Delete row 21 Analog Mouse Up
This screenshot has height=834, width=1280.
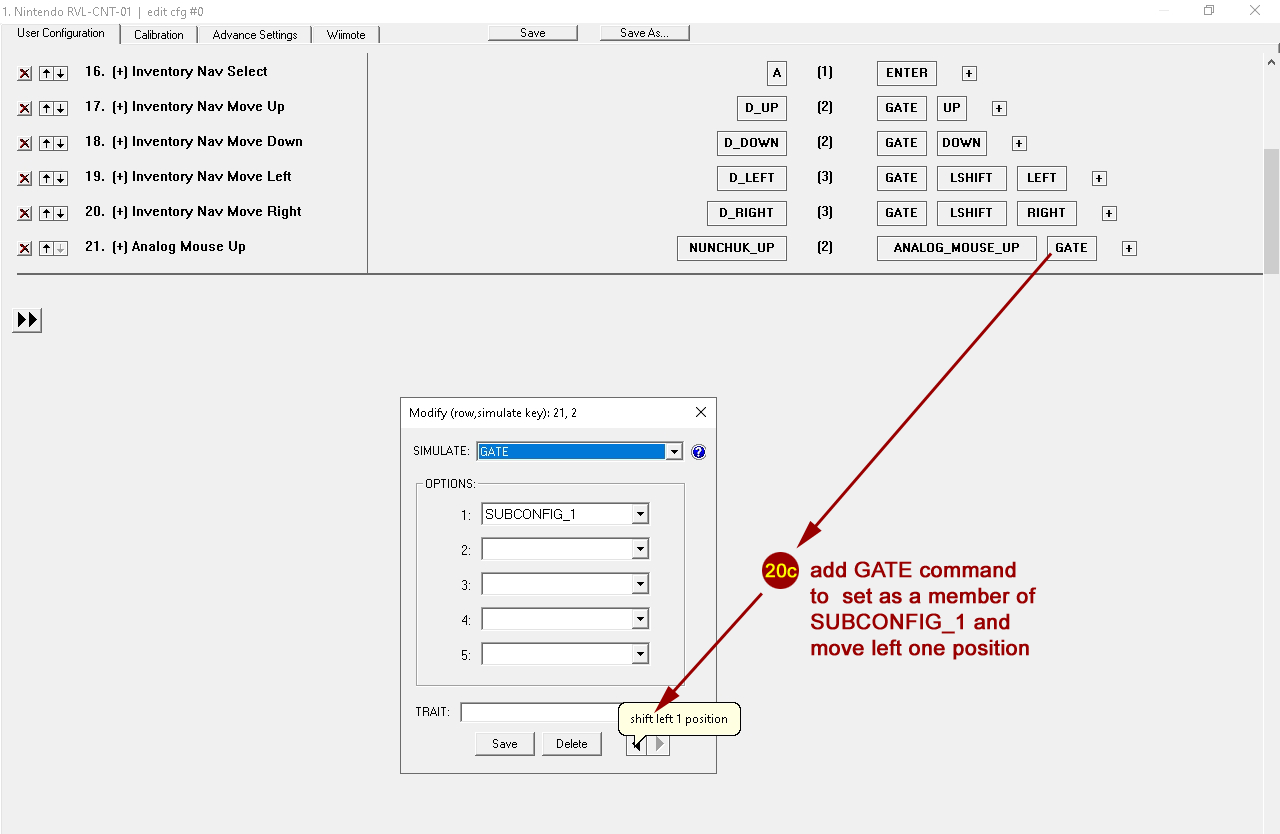pyautogui.click(x=25, y=248)
